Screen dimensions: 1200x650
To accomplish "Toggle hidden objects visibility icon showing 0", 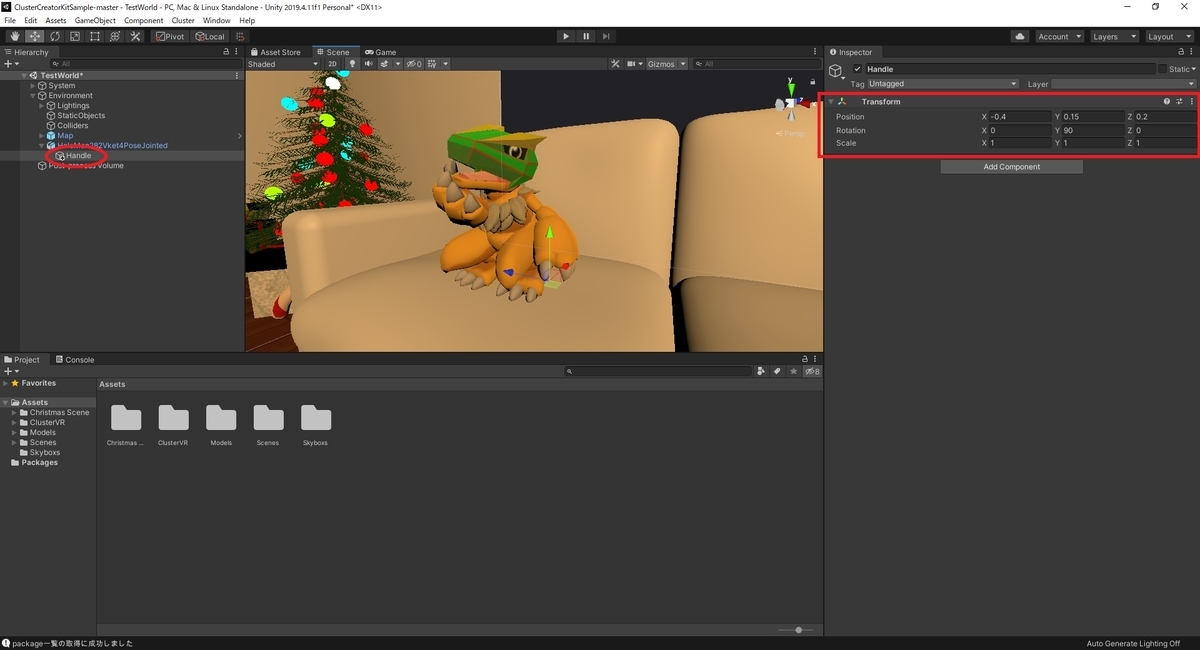I will [413, 64].
